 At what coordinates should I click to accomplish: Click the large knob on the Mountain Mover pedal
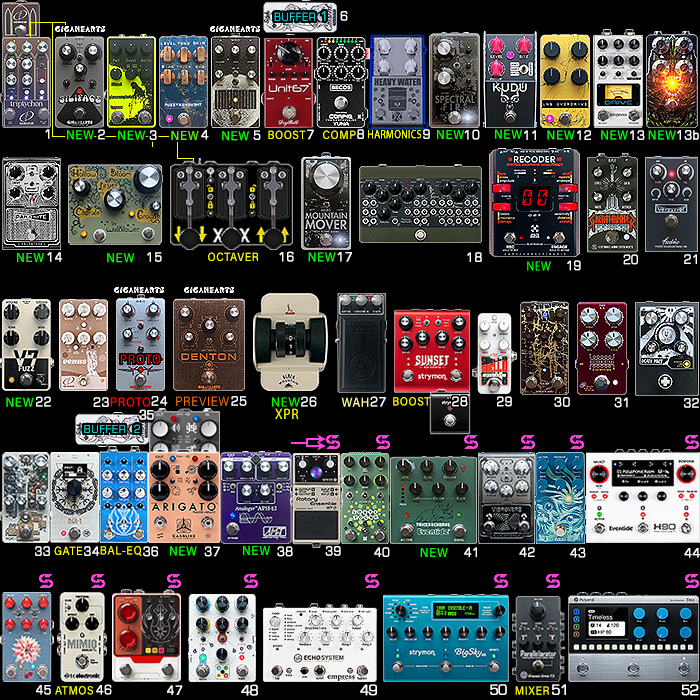point(326,177)
